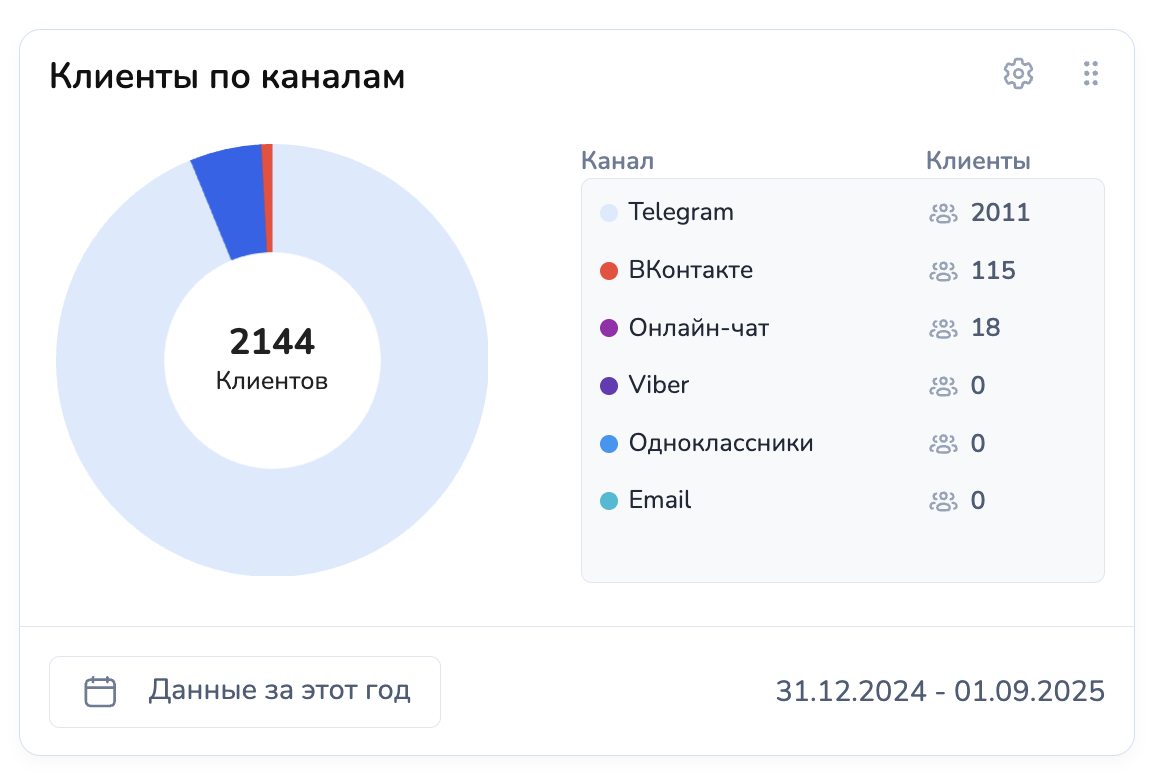Toggle the Онлайн-чат purple legend dot
This screenshot has height=776, width=1164.
pos(609,328)
